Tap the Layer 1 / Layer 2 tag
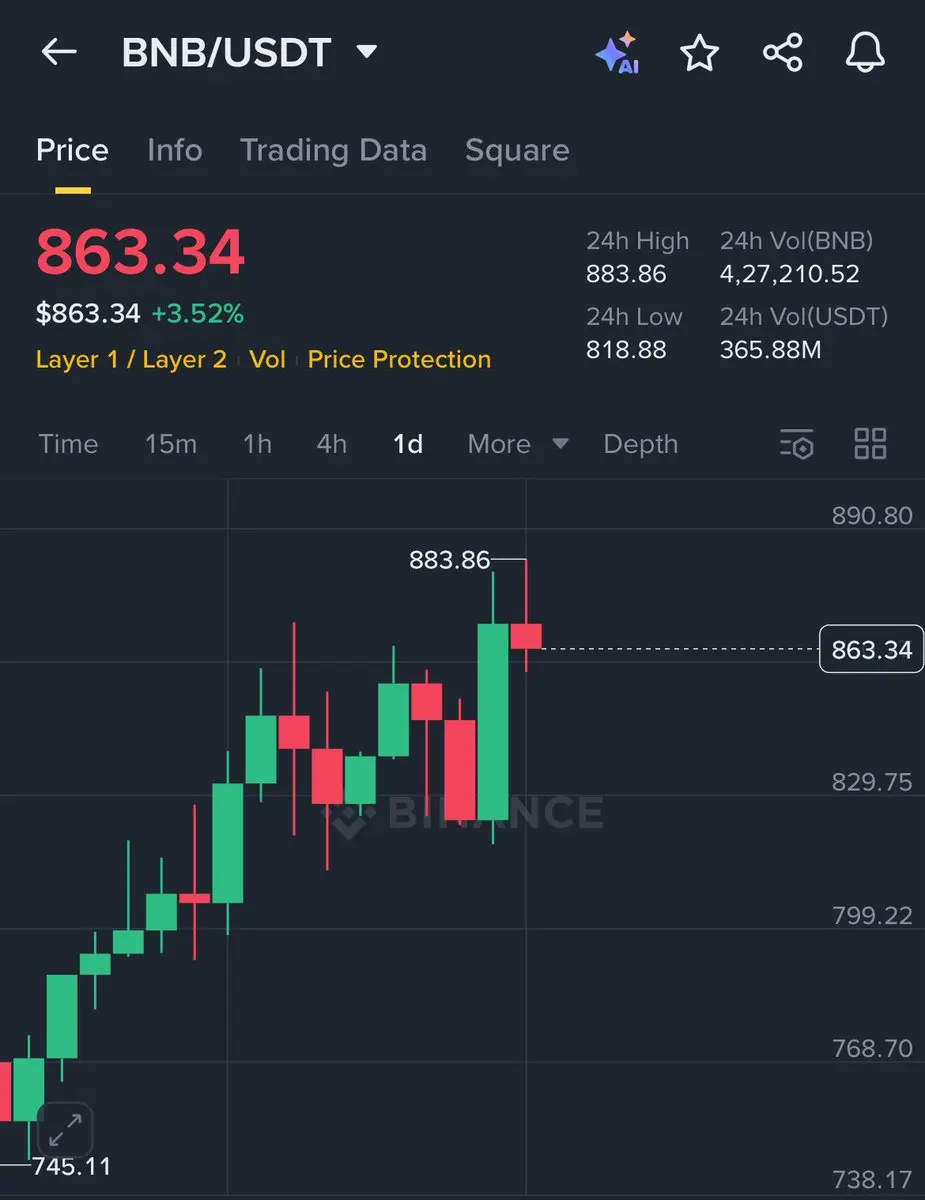 pos(131,360)
